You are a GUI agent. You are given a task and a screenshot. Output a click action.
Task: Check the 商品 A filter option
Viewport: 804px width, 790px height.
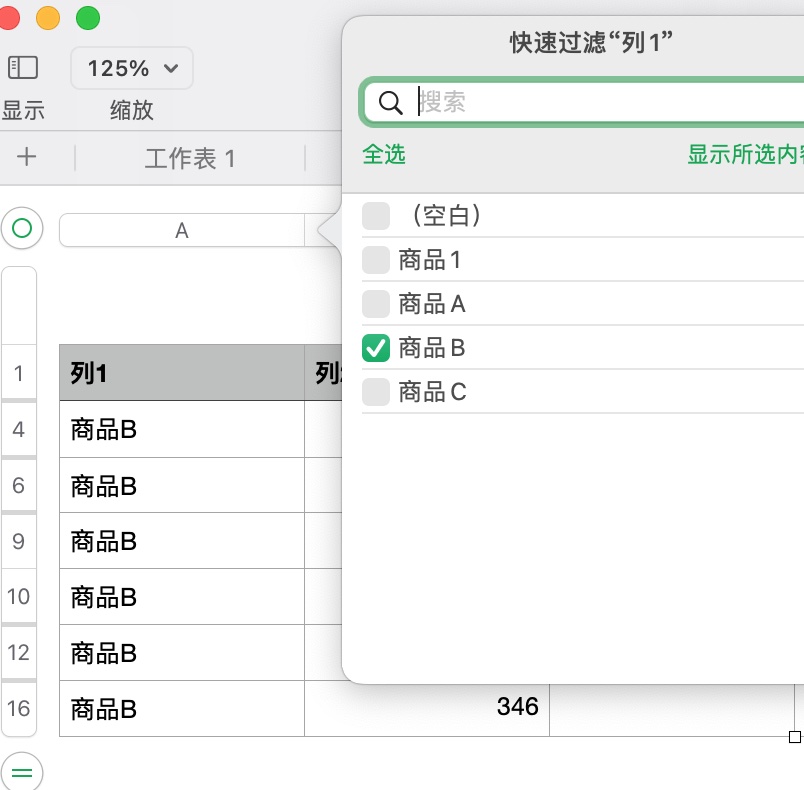pos(376,304)
